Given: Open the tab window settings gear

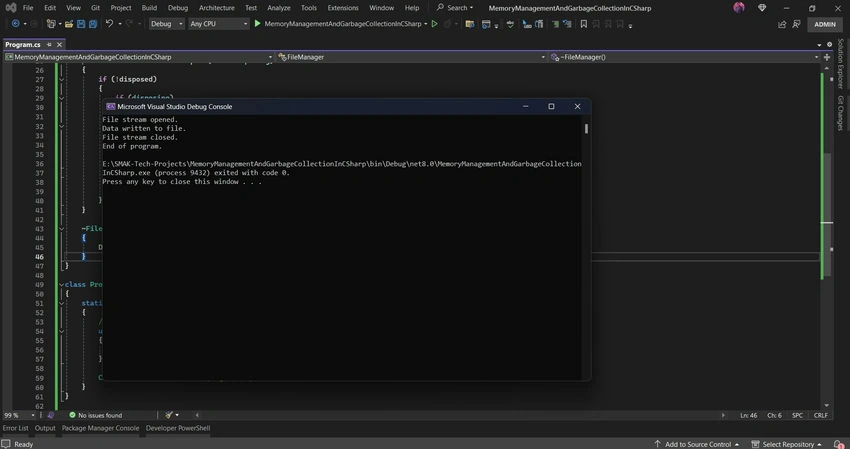Looking at the screenshot, I should coord(829,44).
